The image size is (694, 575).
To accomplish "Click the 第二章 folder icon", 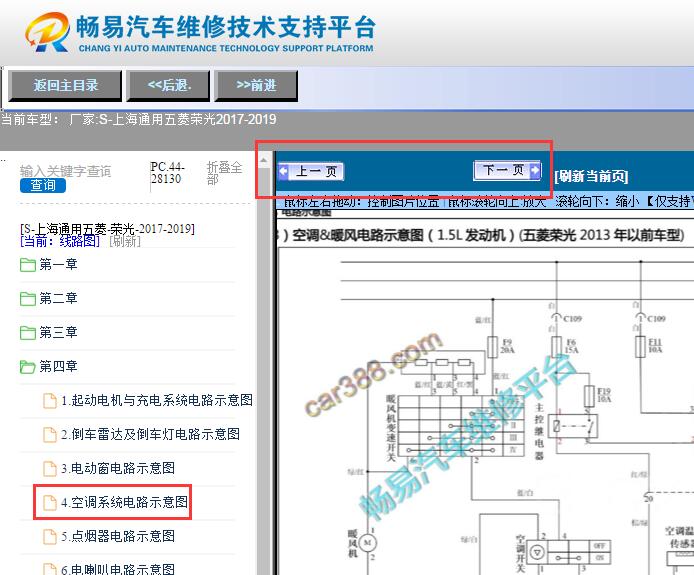I will click(x=28, y=299).
